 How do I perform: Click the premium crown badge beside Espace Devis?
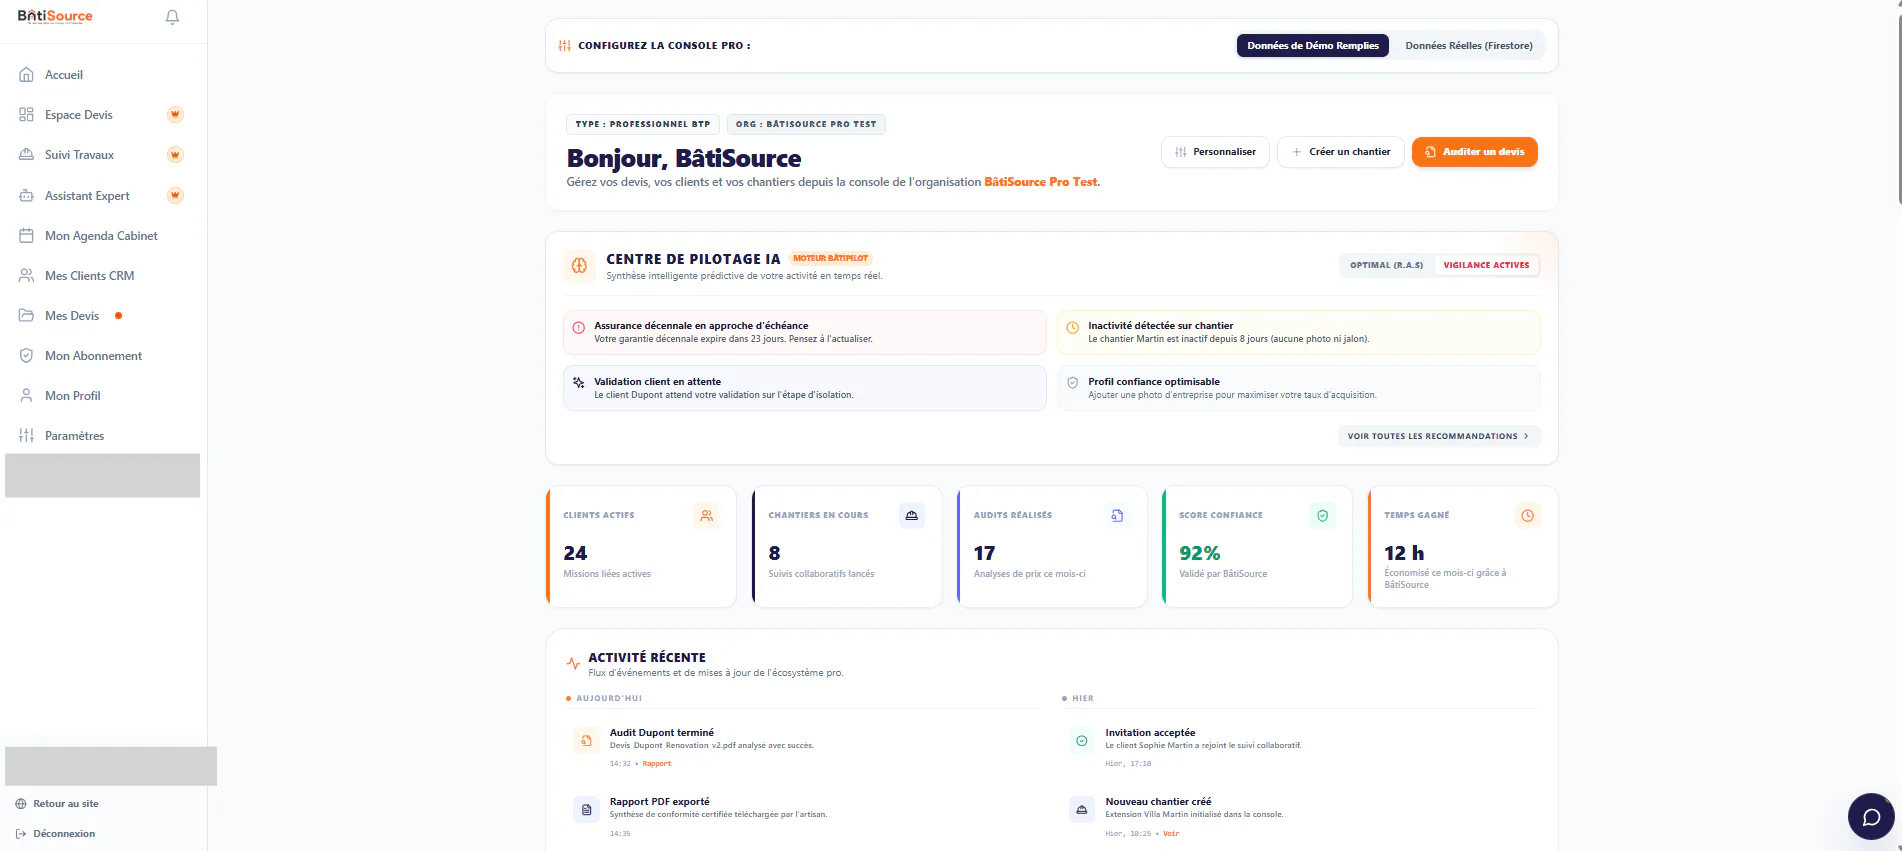[x=175, y=114]
